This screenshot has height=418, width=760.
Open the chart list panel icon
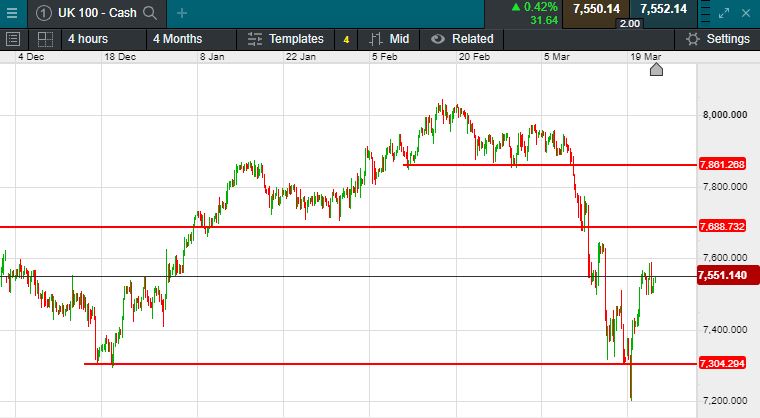click(13, 39)
